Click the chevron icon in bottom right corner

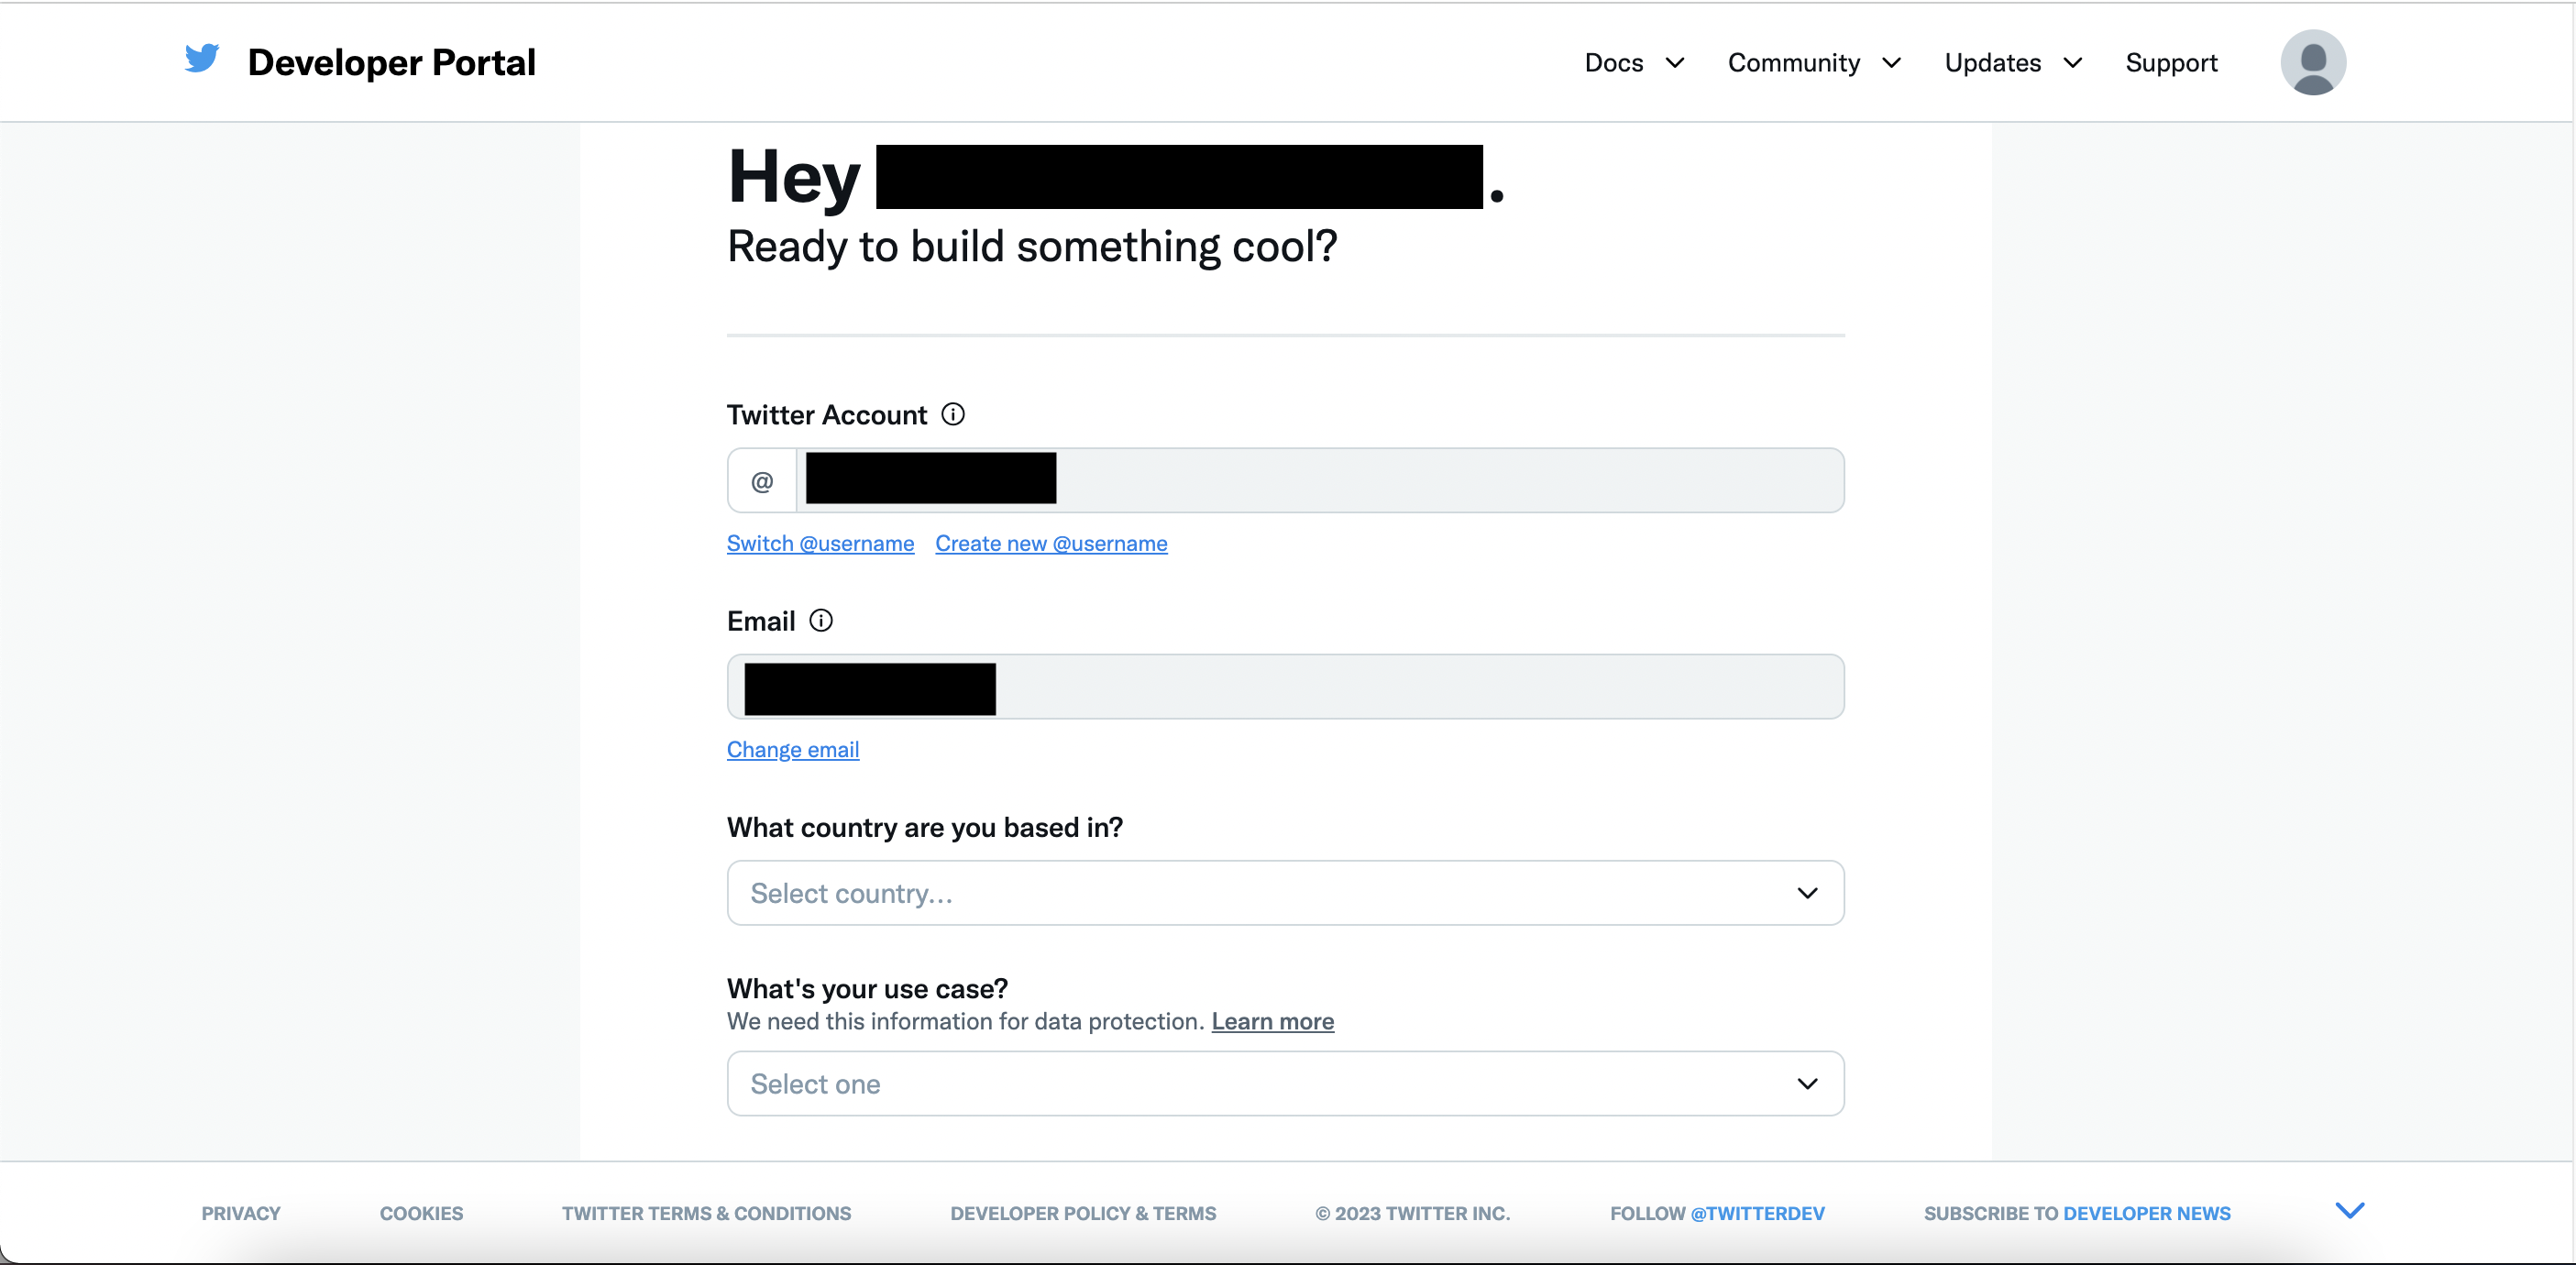pyautogui.click(x=2350, y=1210)
